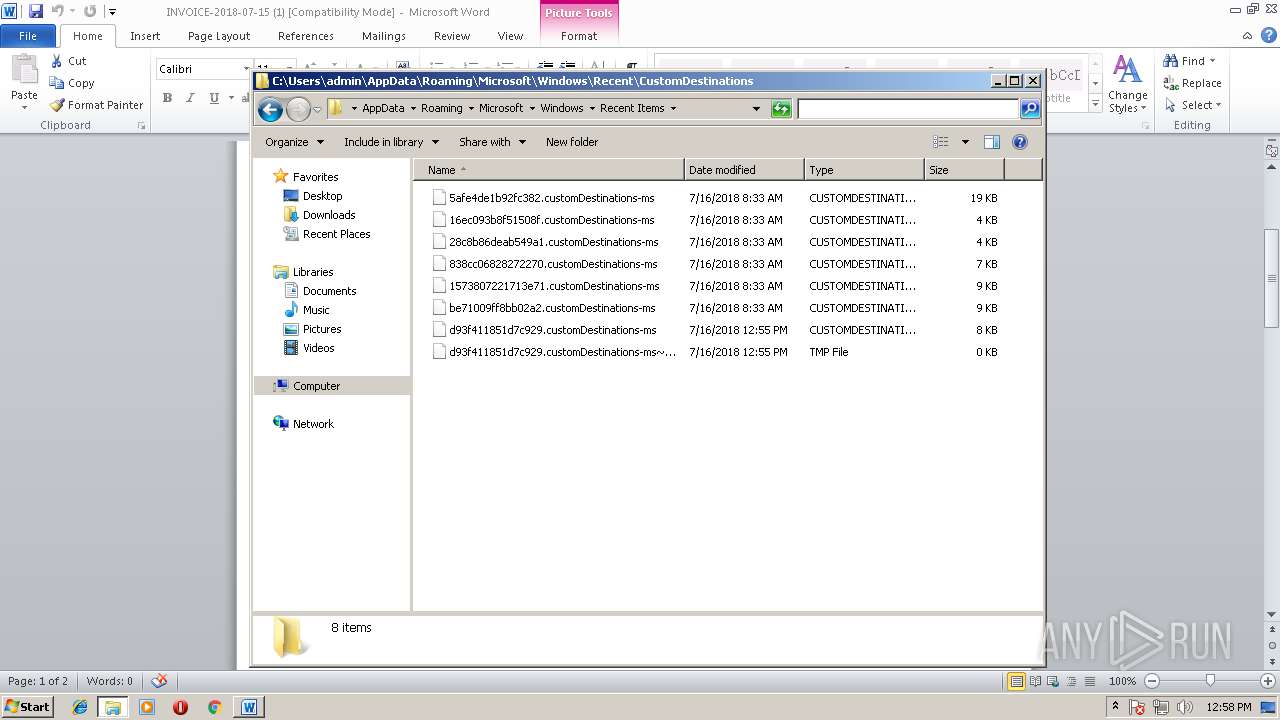Click the proofing errors icon in Word status bar

pyautogui.click(x=158, y=681)
